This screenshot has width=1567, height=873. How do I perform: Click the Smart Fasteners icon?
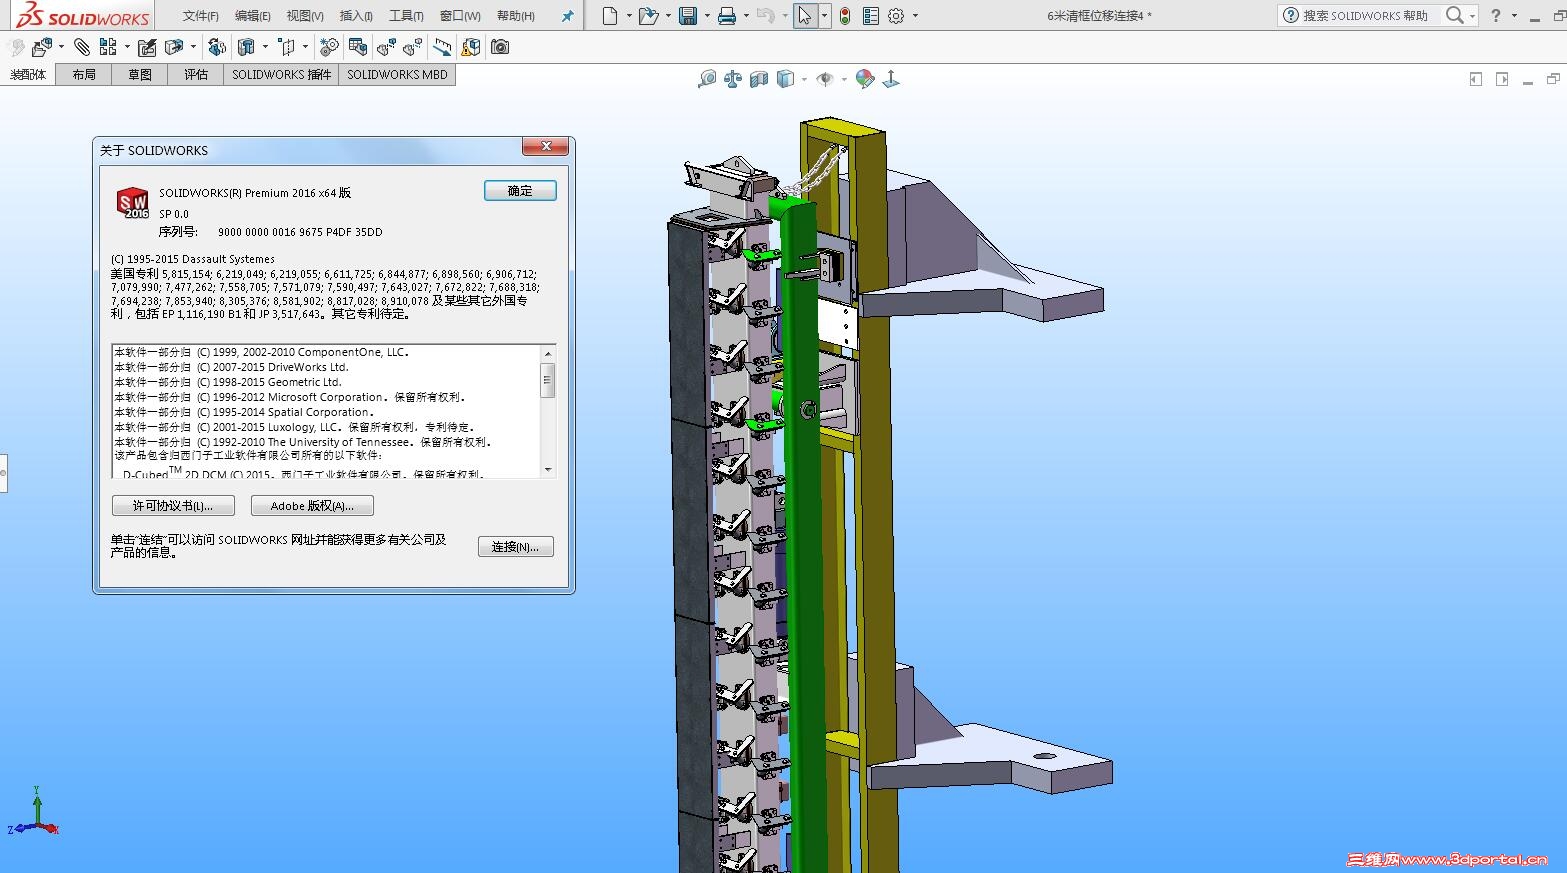click(147, 47)
